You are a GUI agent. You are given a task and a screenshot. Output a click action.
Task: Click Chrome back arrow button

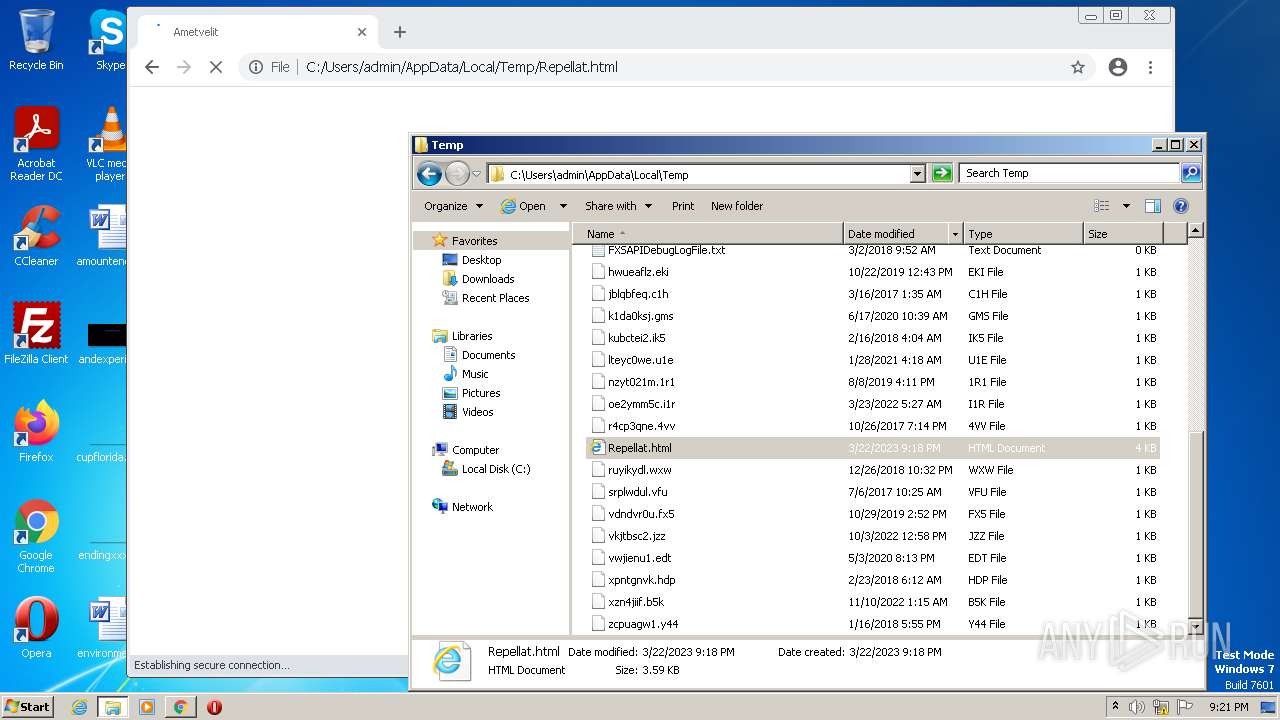pos(152,67)
